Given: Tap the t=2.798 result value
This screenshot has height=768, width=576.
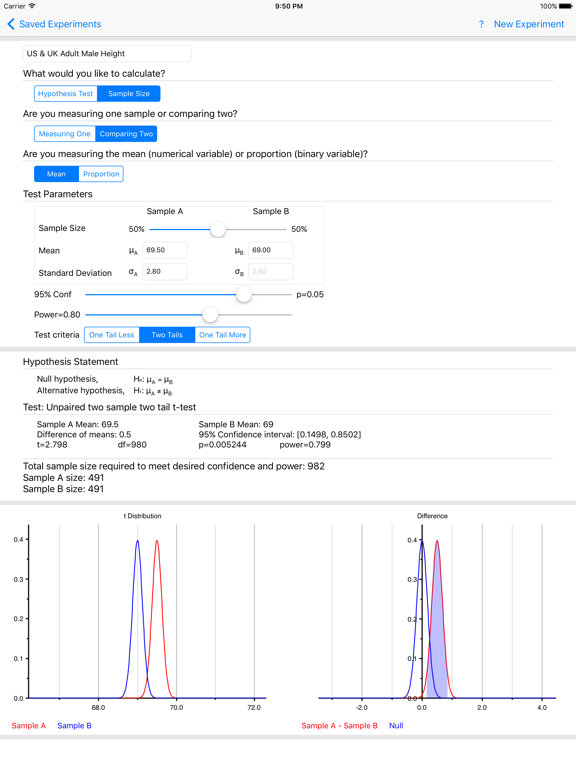Looking at the screenshot, I should pyautogui.click(x=52, y=445).
